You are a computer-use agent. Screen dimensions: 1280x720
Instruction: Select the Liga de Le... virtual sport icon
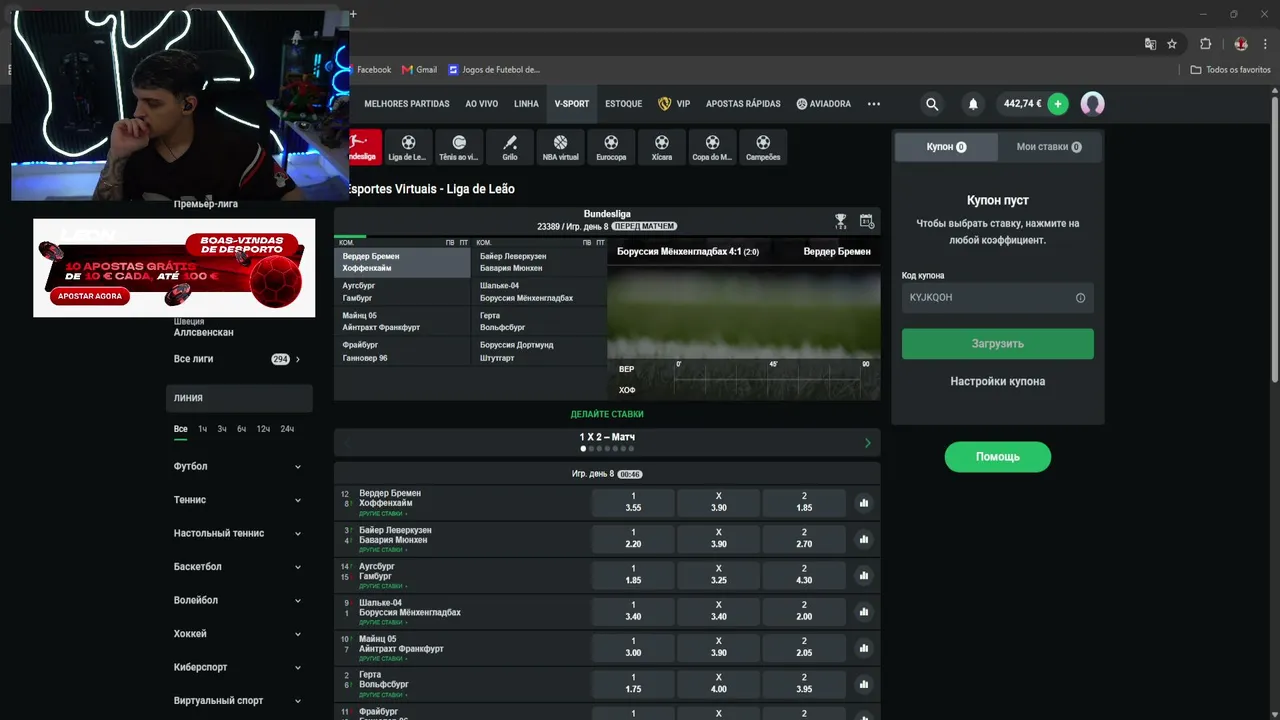click(408, 146)
